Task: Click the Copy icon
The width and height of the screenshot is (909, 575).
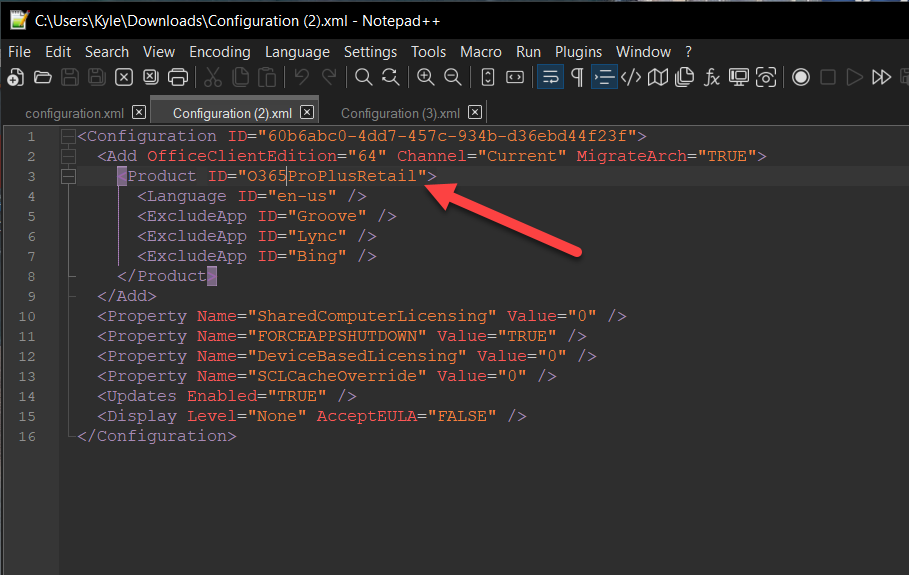Action: [x=240, y=77]
